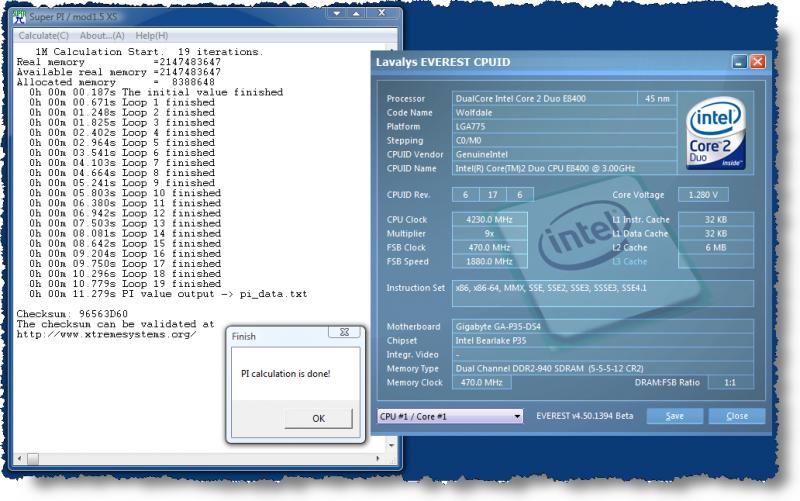The image size is (800, 501).
Task: Click the Chipset value Intel Bearlake P35
Action: click(603, 340)
